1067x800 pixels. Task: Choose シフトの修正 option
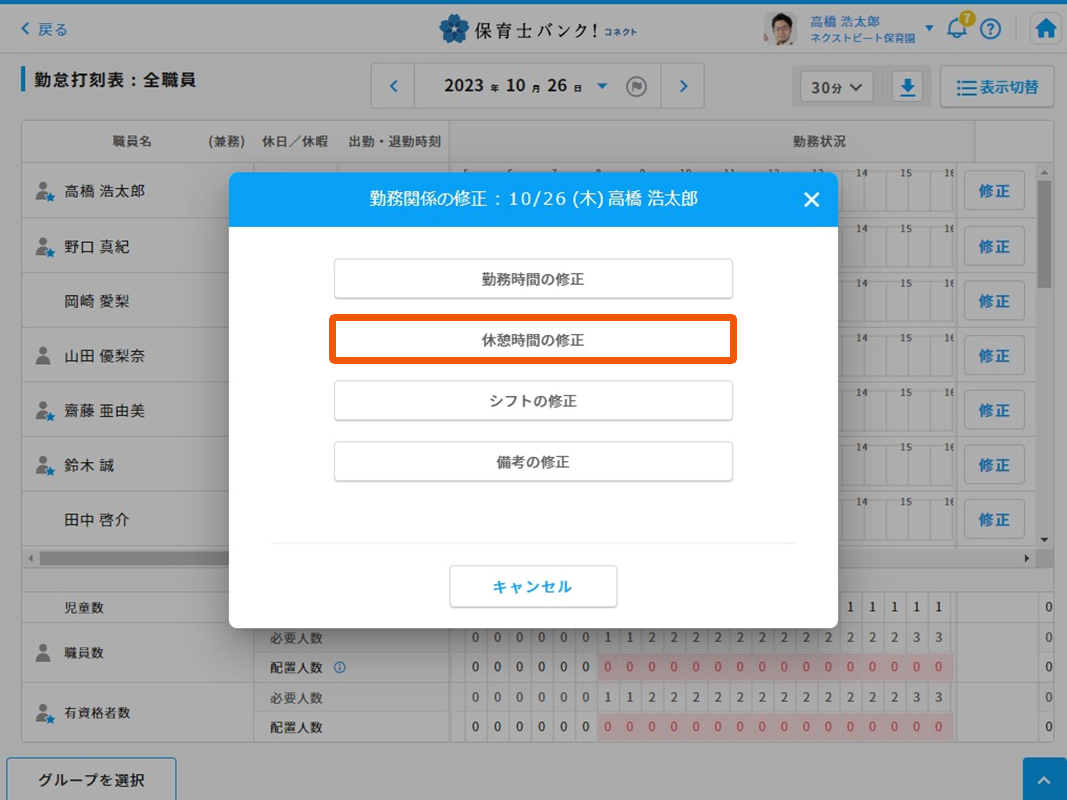point(533,401)
